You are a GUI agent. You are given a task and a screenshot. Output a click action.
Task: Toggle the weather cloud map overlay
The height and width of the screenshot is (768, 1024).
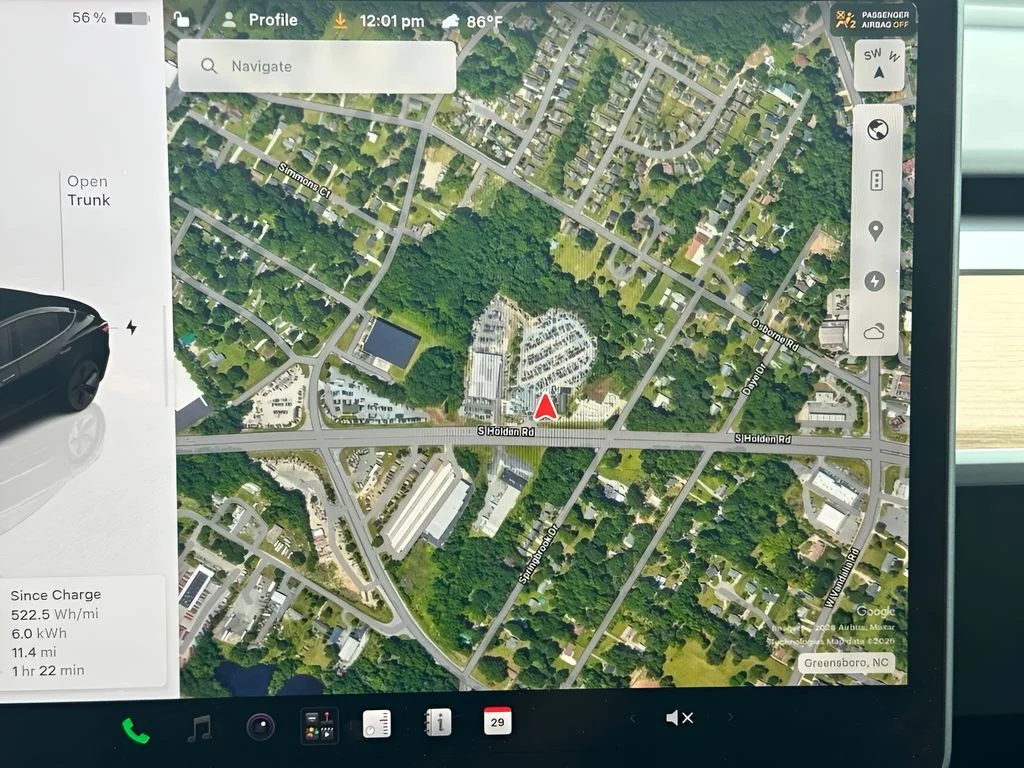click(x=874, y=332)
